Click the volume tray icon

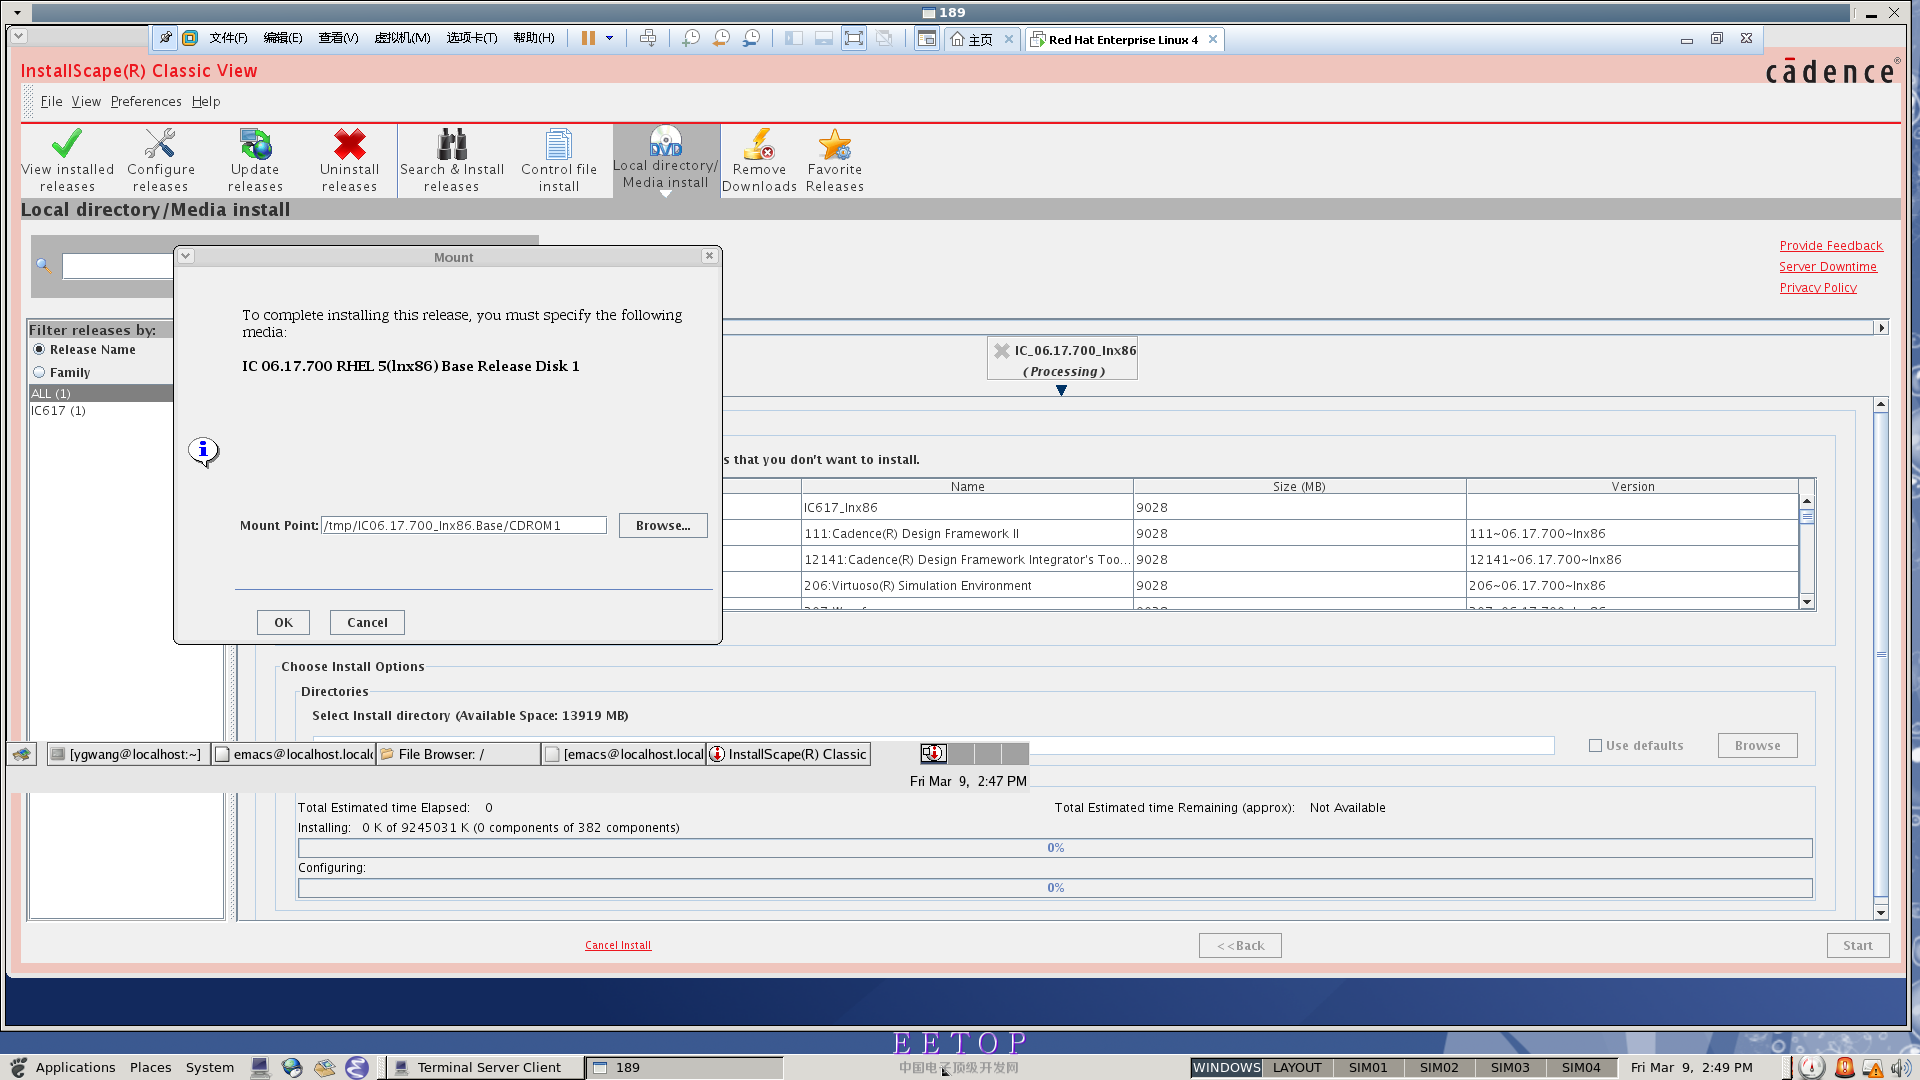pos(1900,1068)
